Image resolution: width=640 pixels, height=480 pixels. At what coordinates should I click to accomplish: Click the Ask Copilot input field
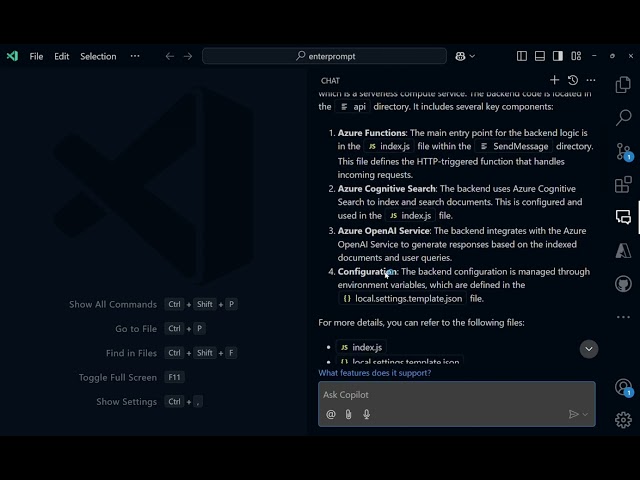click(456, 395)
